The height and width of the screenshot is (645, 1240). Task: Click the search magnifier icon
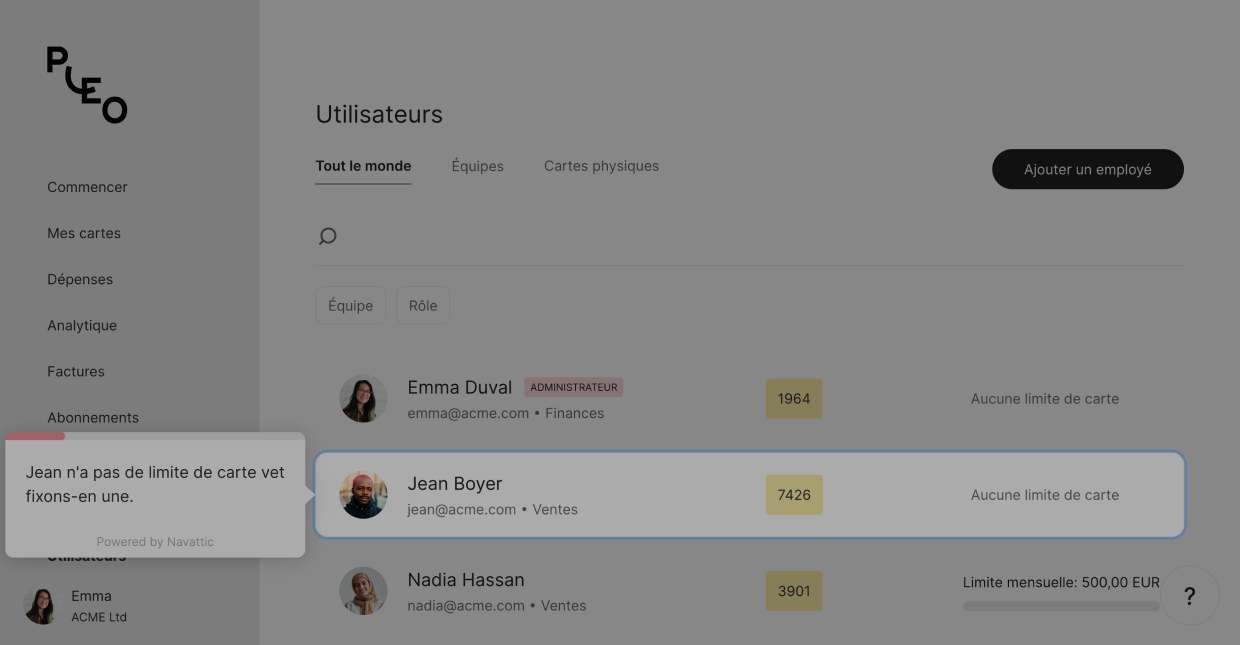327,236
